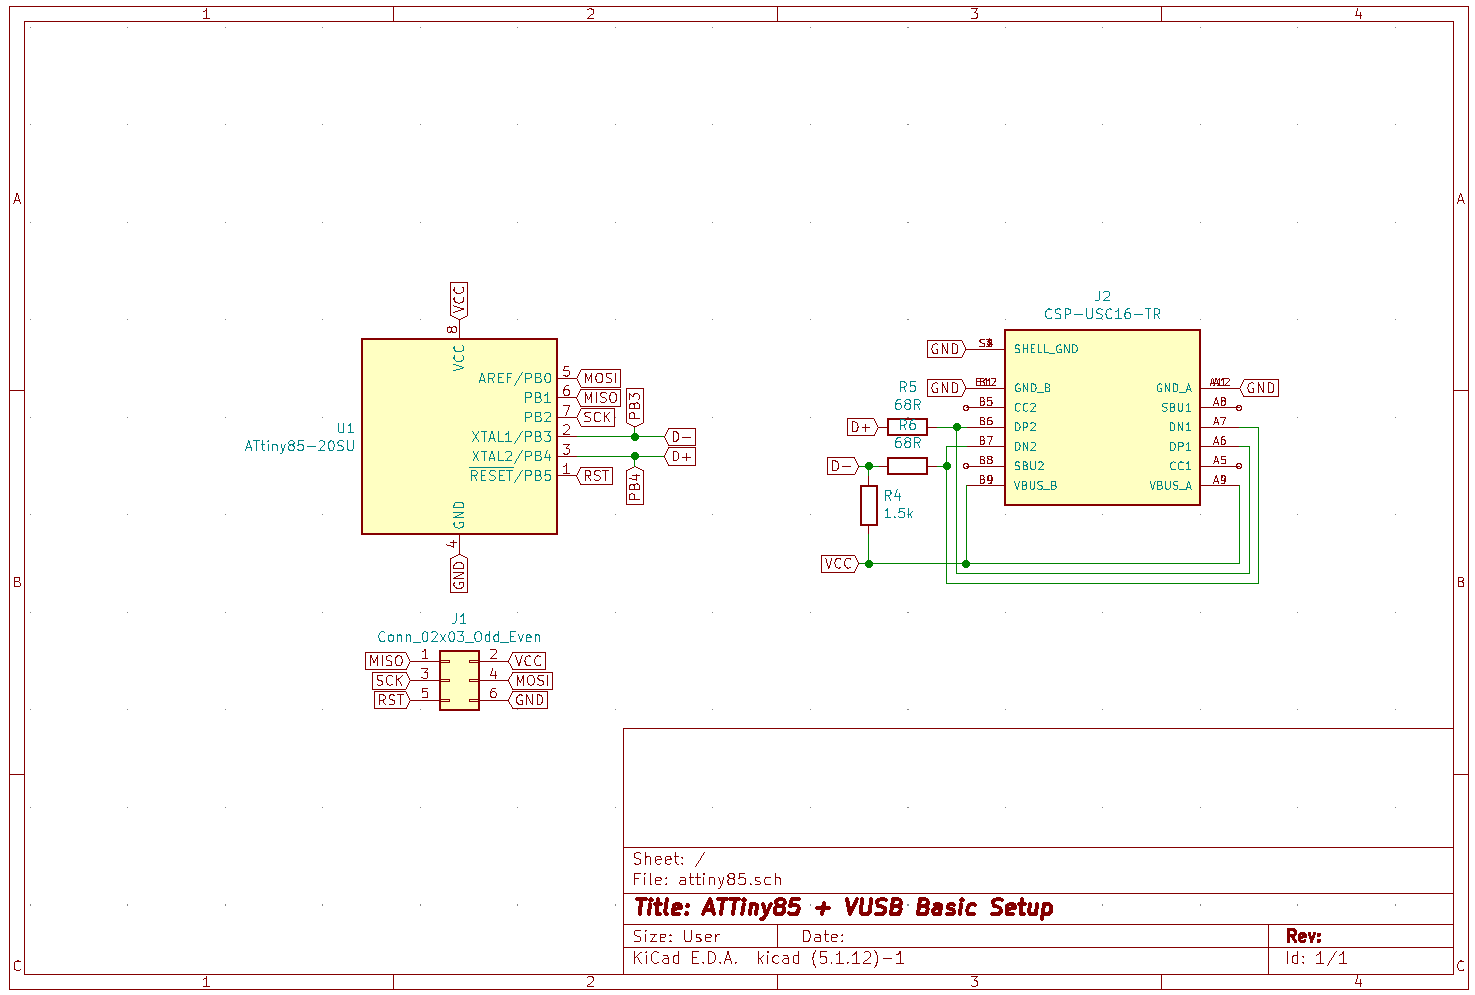Select the "ATtiny85-20SU" value text
1475x995 pixels.
click(299, 446)
